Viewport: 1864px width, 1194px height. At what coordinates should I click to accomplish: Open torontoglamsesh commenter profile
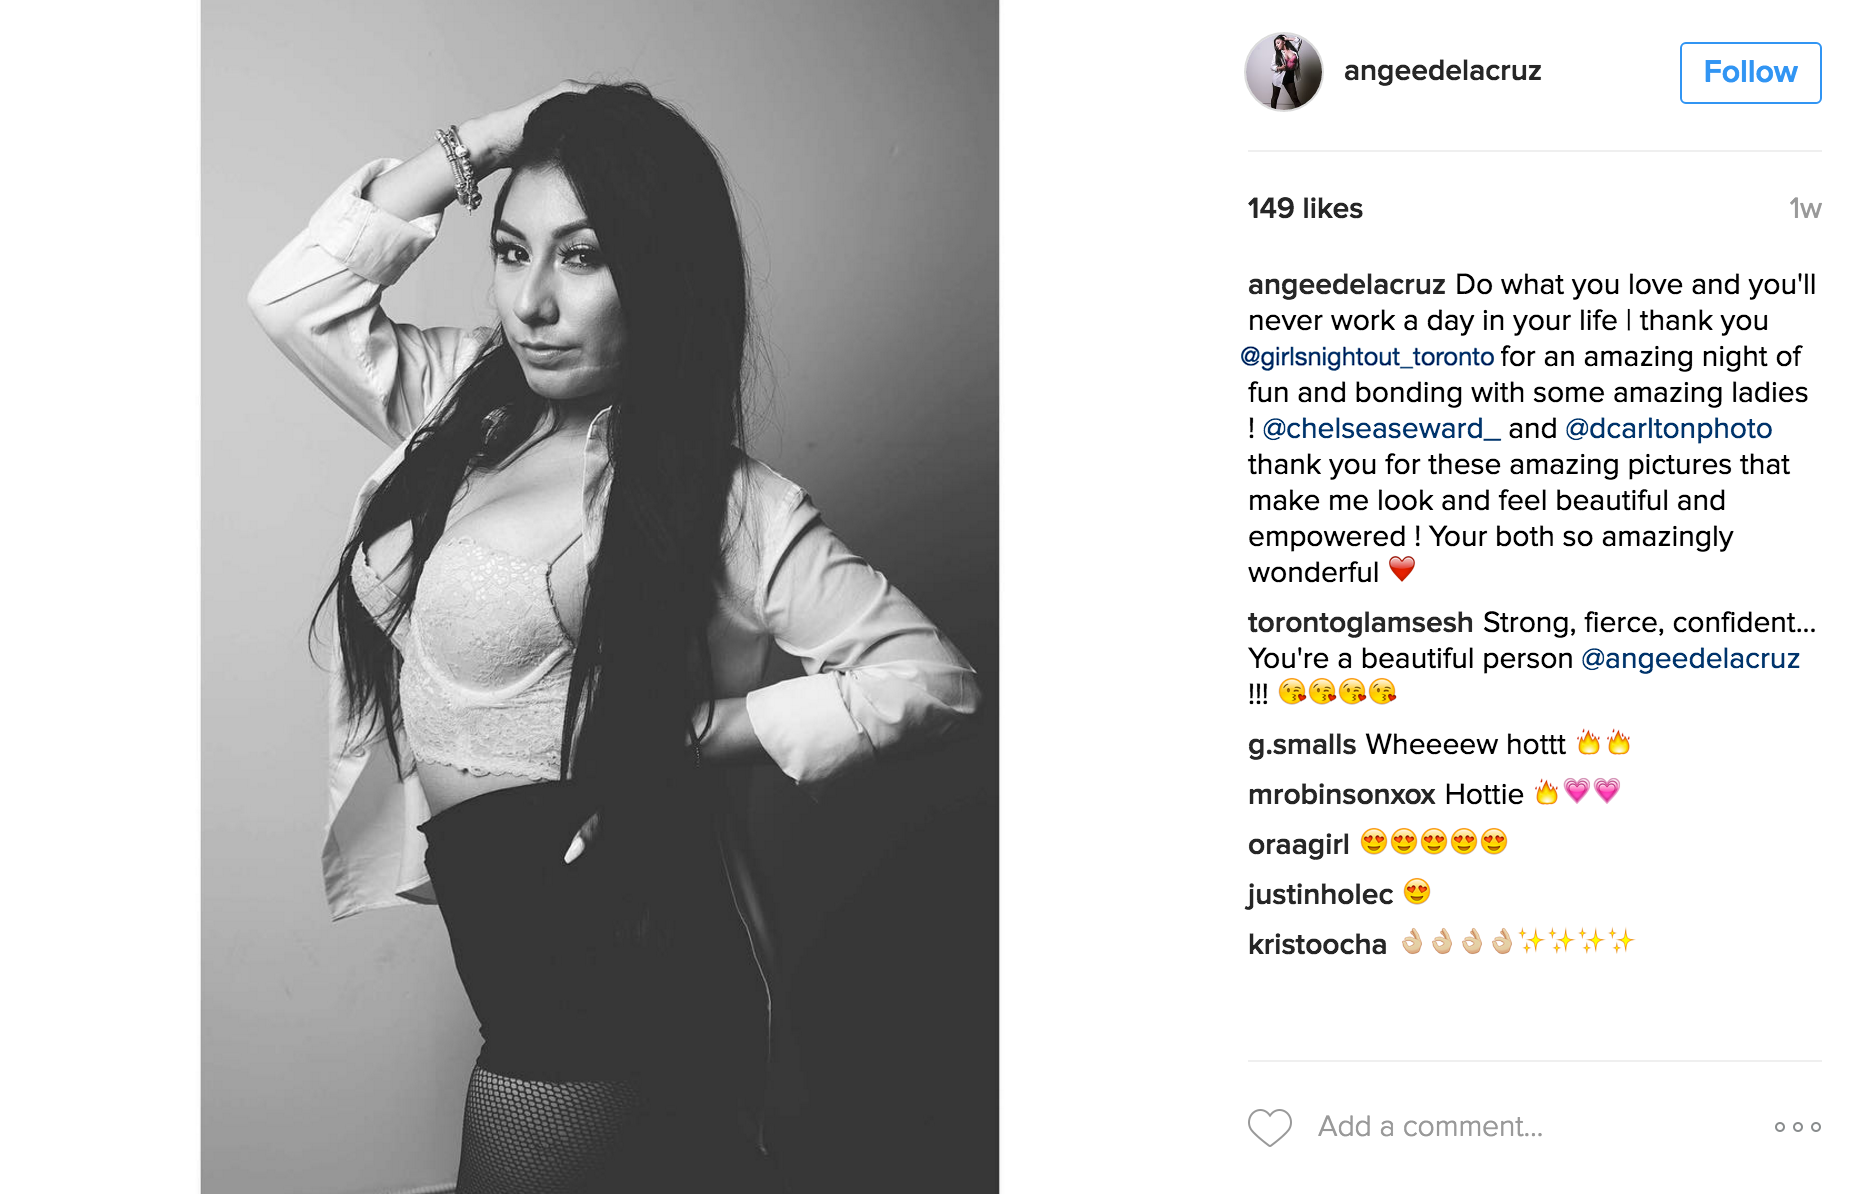click(x=1360, y=623)
